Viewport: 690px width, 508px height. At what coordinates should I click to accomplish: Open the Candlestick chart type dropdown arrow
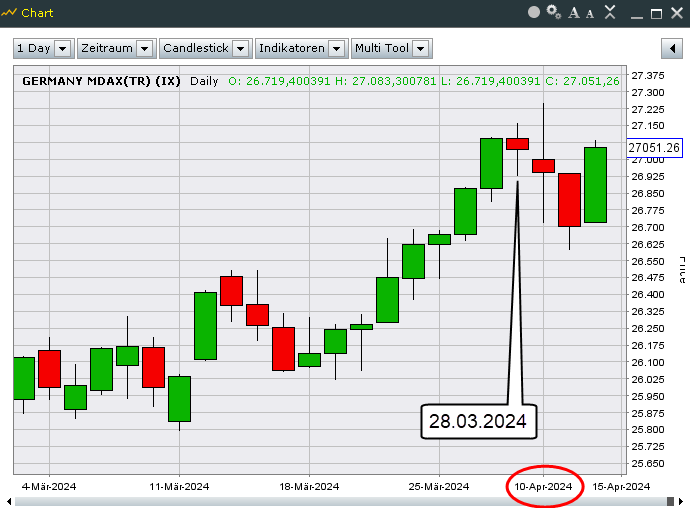tap(240, 48)
